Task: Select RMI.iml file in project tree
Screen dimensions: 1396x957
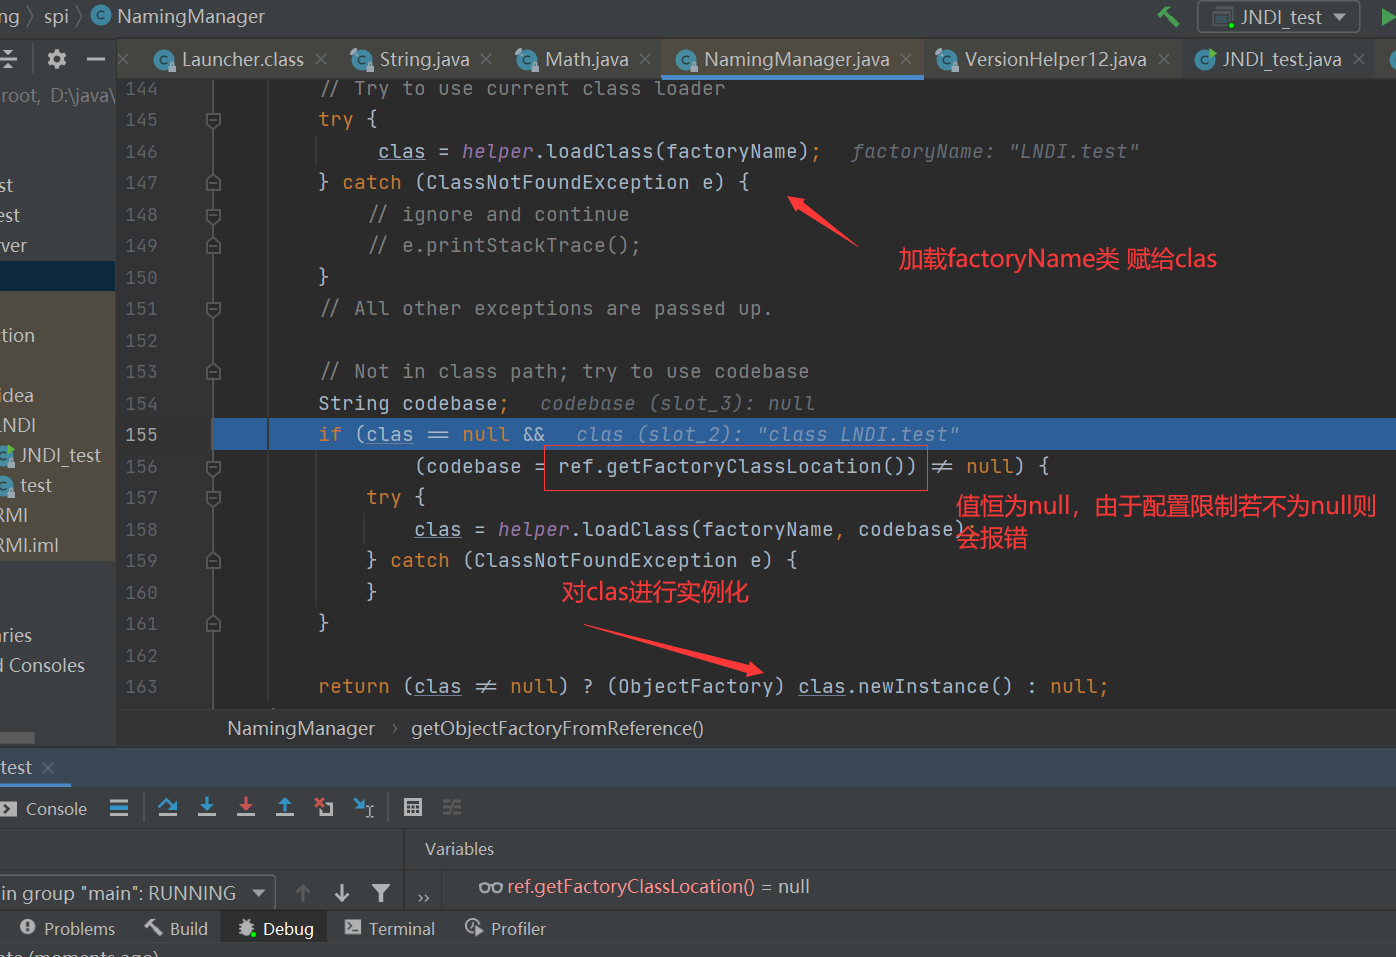Action: coord(29,546)
